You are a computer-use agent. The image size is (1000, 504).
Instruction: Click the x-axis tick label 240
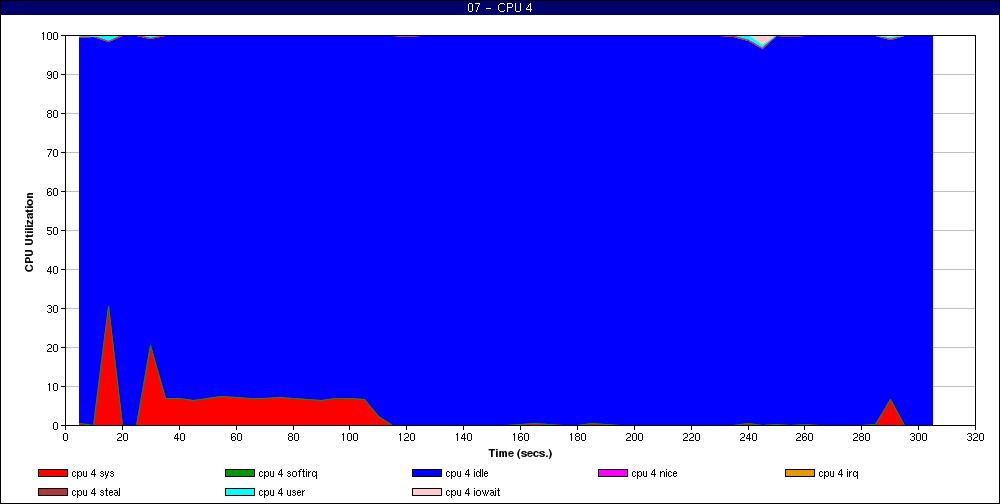click(x=748, y=437)
